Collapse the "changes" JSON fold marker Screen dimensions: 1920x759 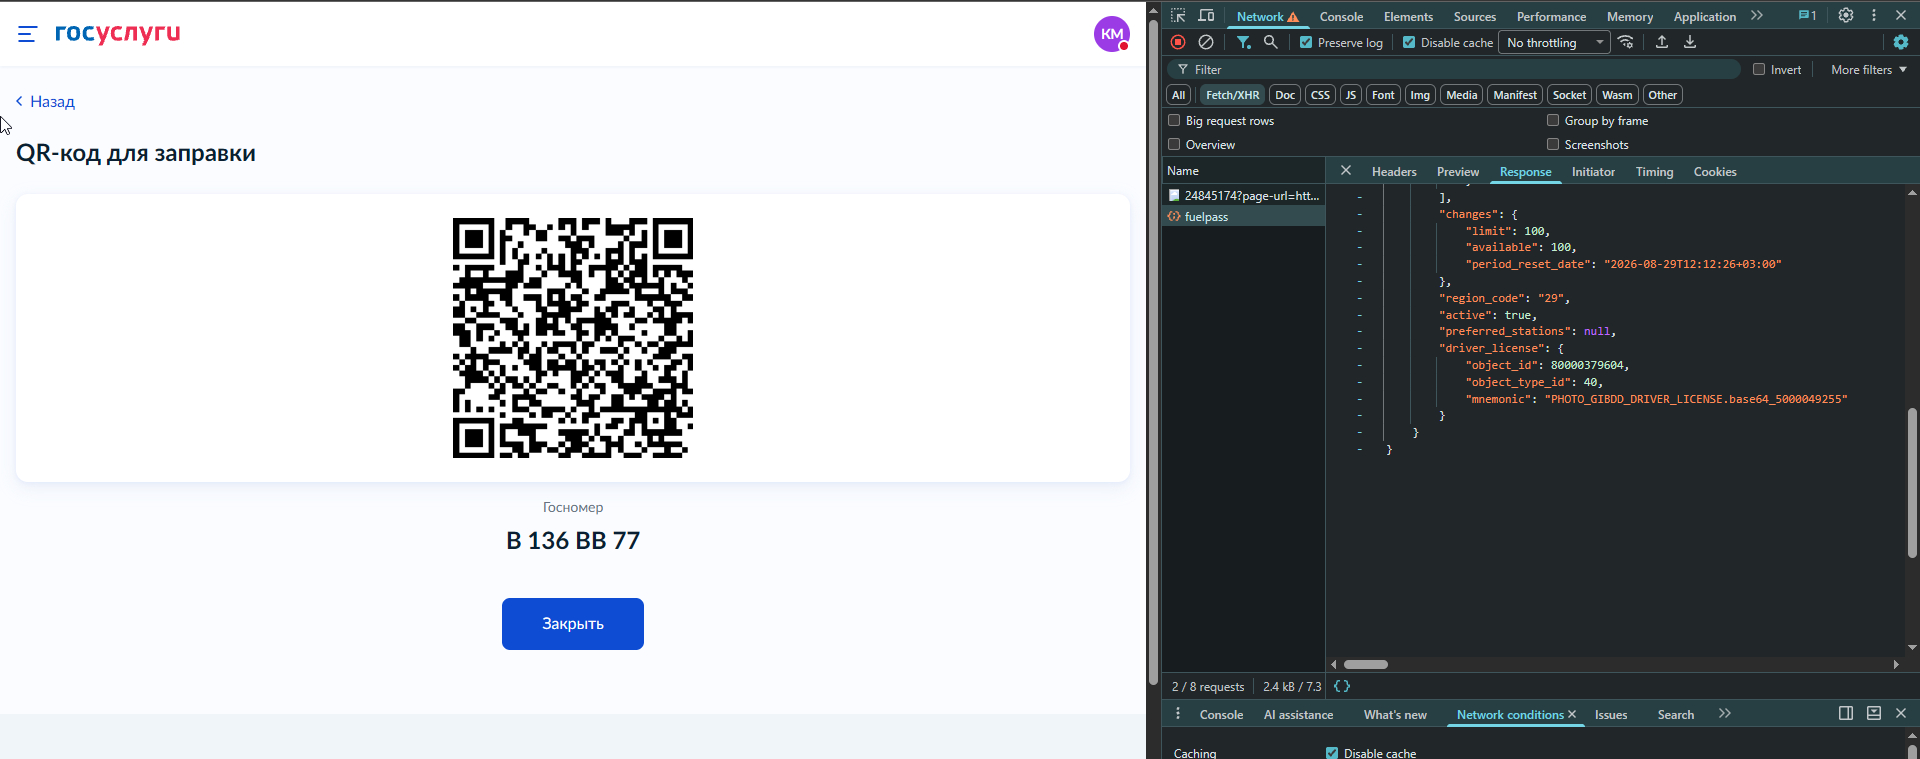click(x=1360, y=214)
